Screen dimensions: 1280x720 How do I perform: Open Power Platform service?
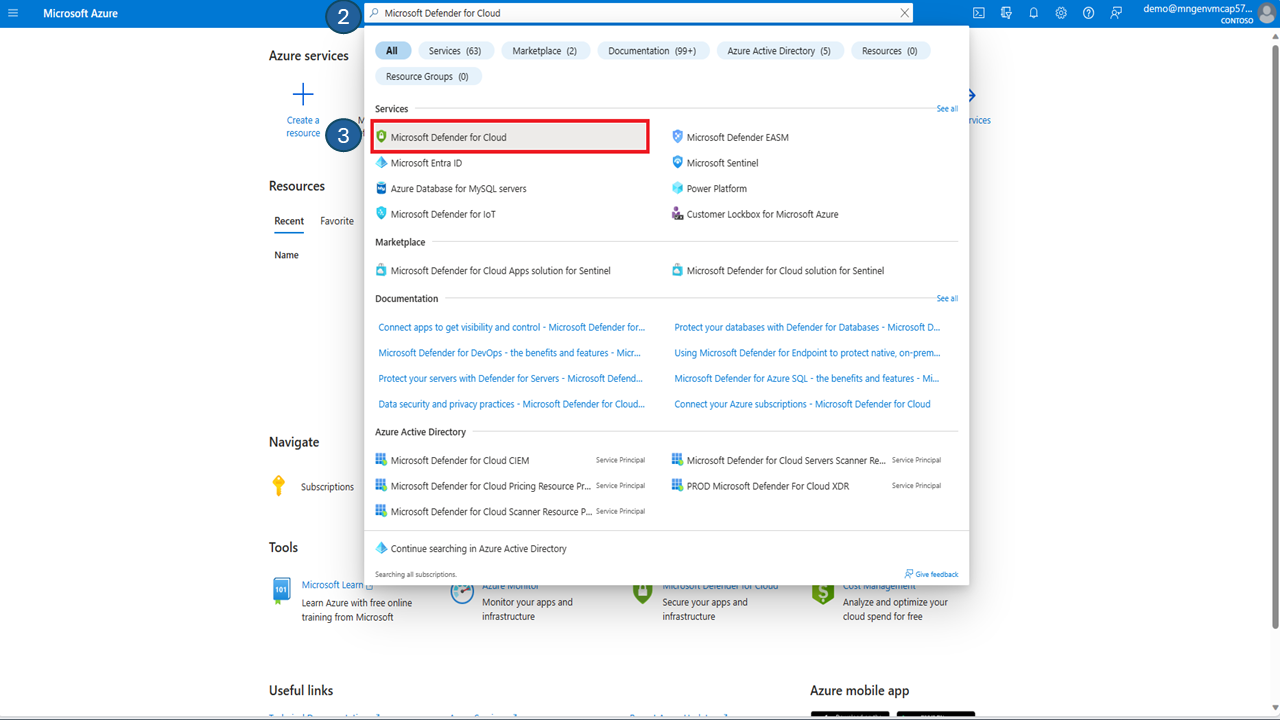pyautogui.click(x=716, y=189)
